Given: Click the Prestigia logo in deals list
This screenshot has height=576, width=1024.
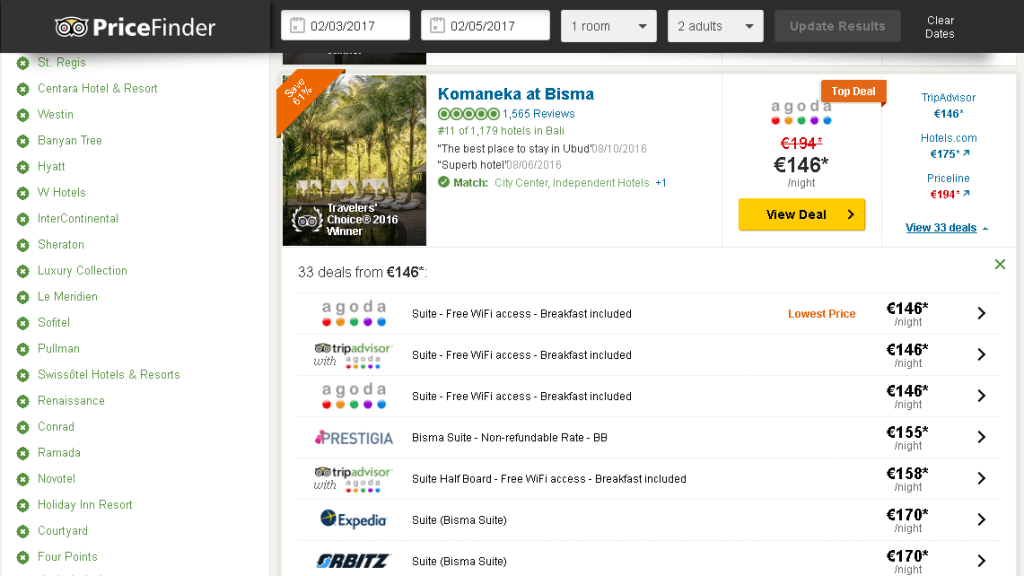Looking at the screenshot, I should click(x=354, y=438).
